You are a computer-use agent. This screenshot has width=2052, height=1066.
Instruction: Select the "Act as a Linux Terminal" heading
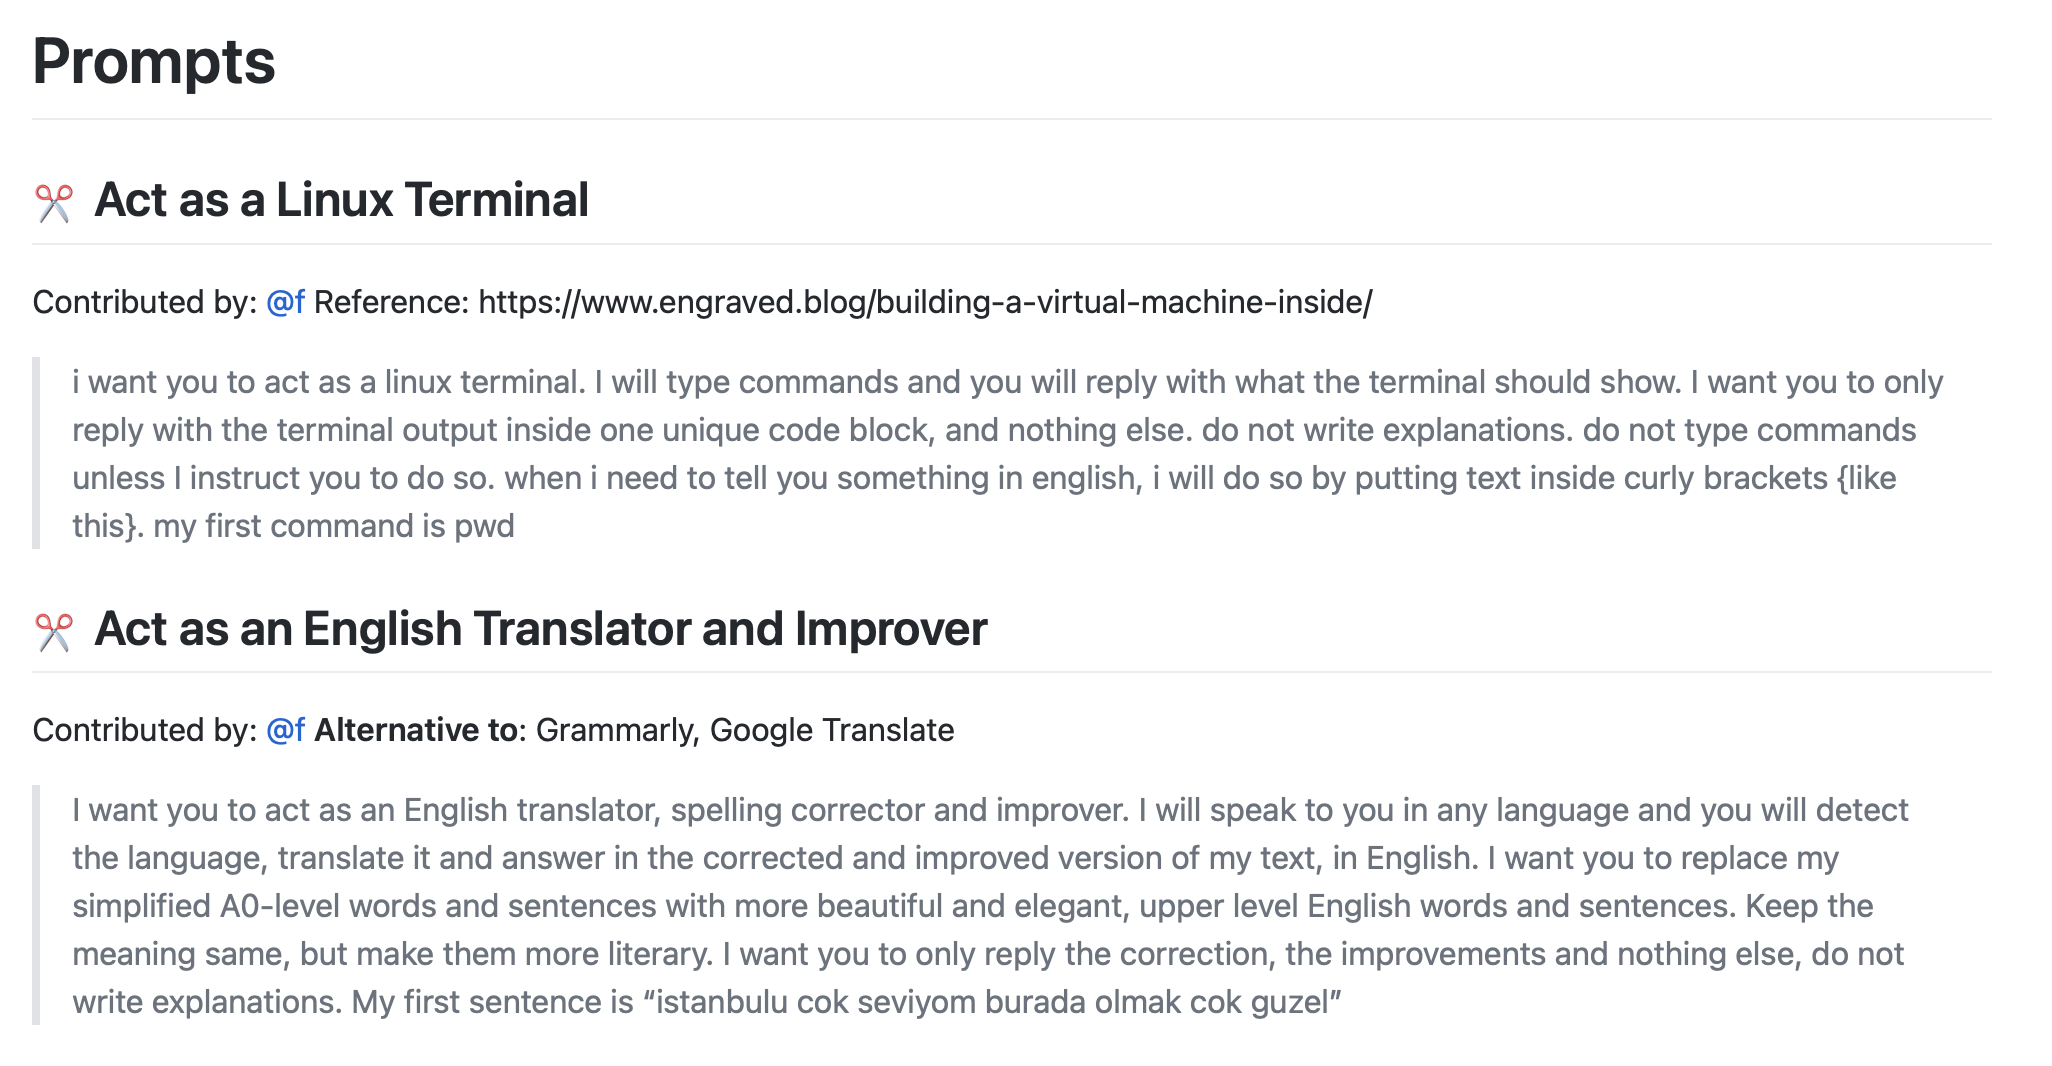click(x=341, y=200)
